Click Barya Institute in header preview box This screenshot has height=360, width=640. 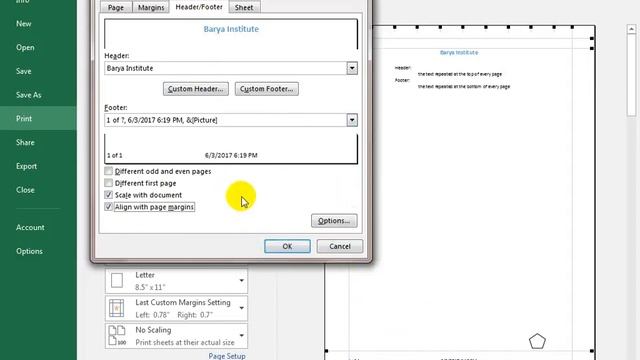231,29
